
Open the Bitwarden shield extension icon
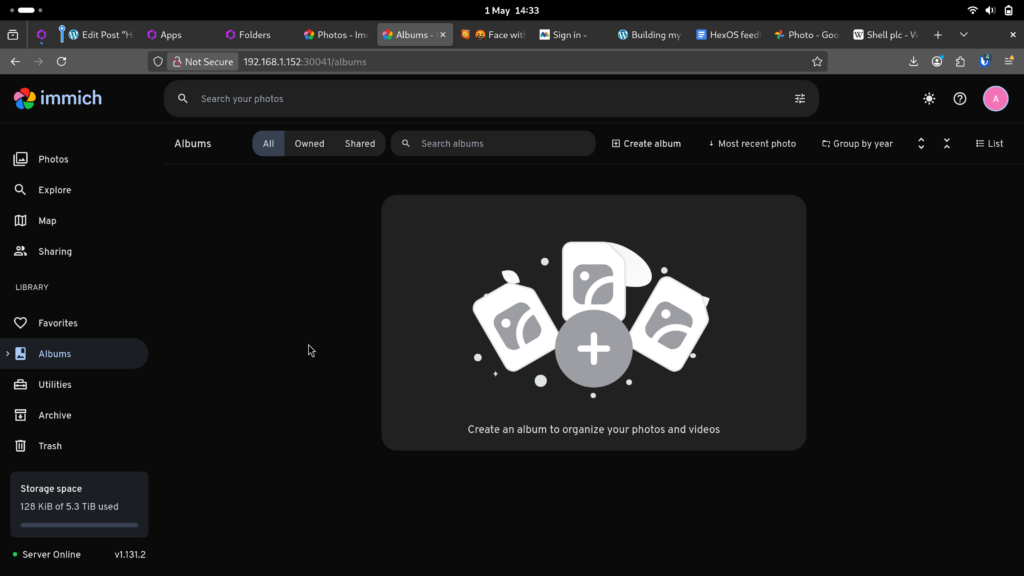984,61
